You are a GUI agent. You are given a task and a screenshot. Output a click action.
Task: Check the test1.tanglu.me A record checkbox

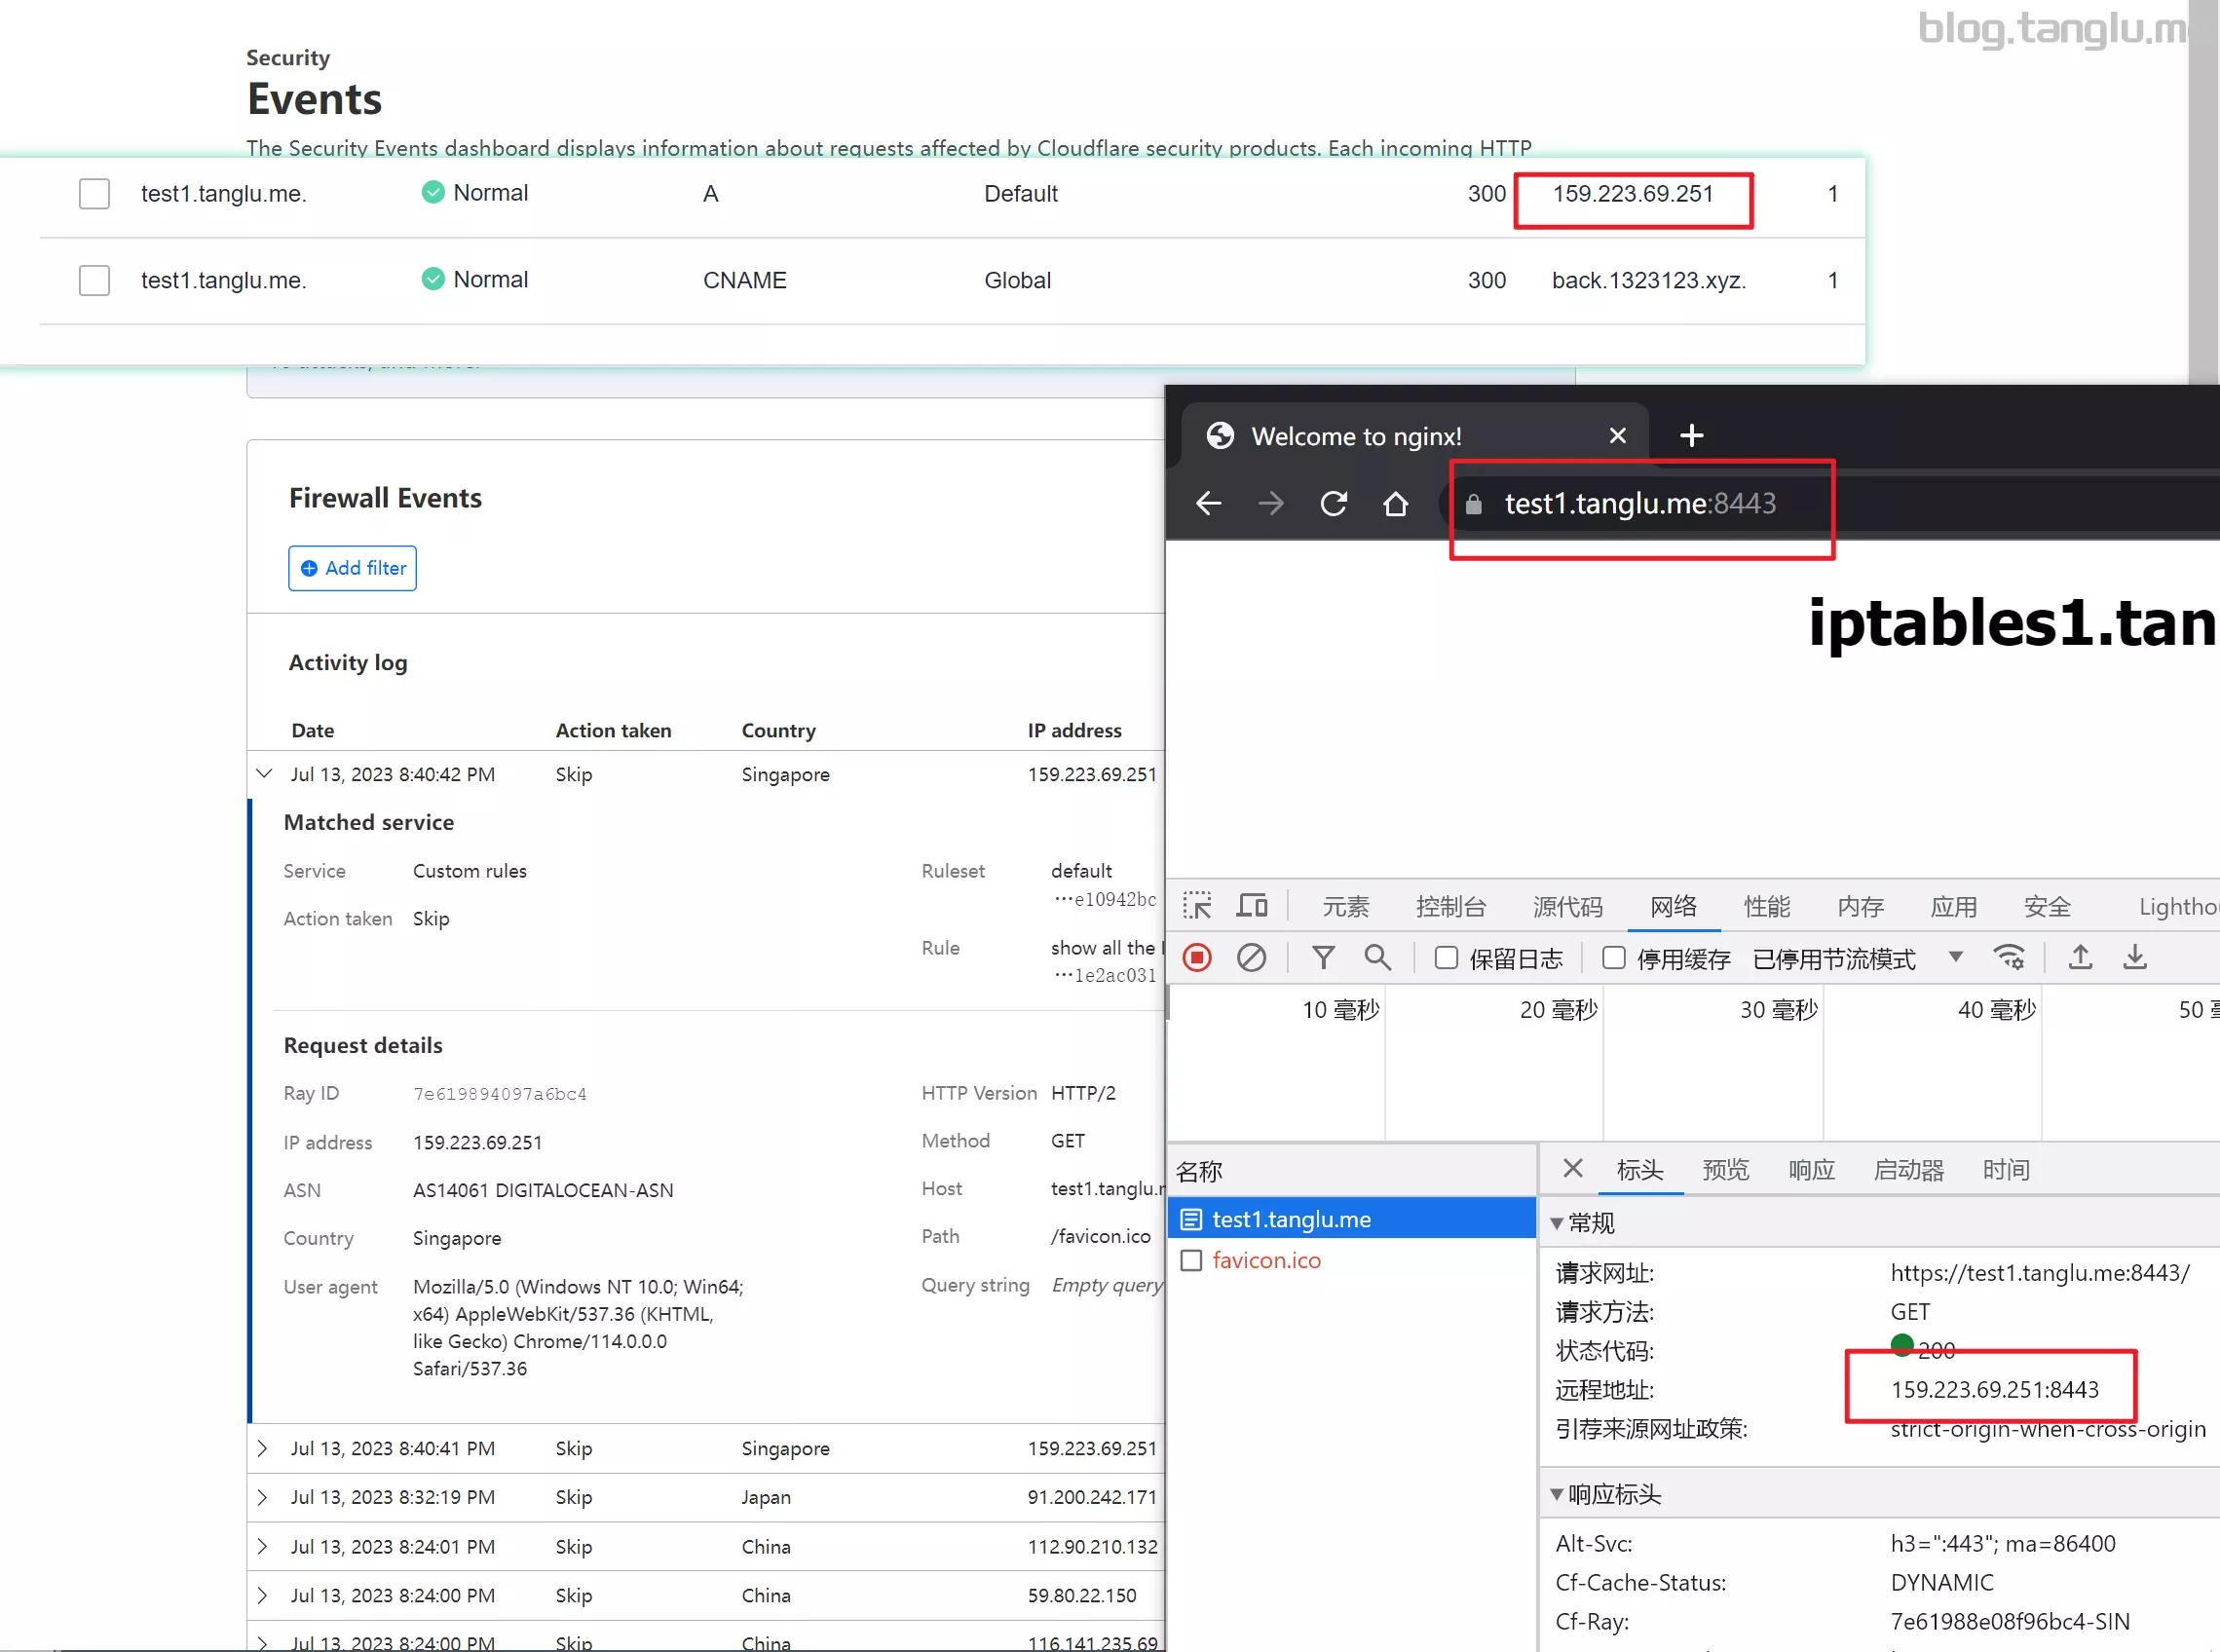click(94, 194)
